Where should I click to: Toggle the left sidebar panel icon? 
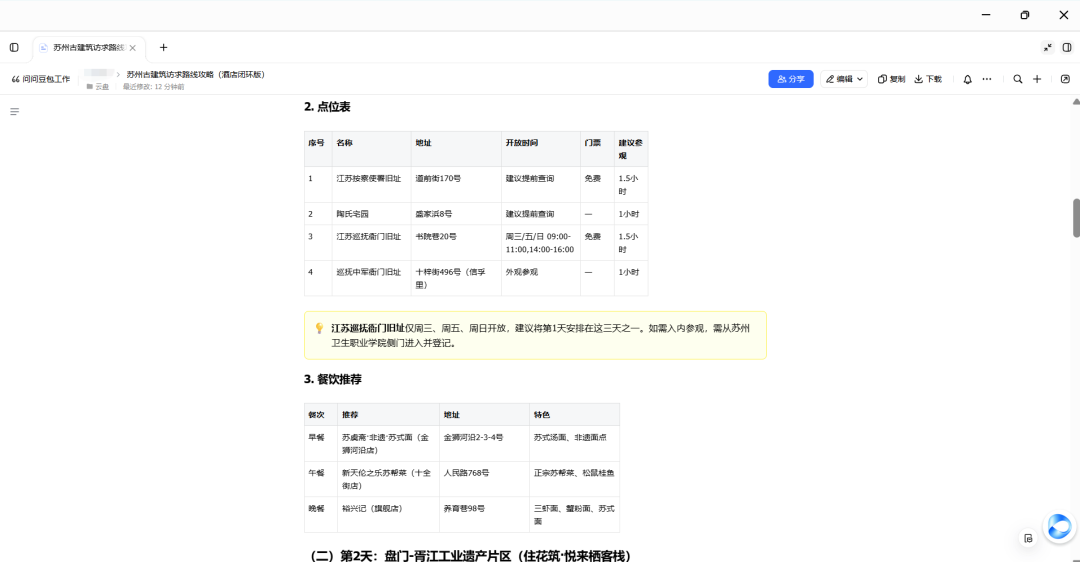click(14, 48)
